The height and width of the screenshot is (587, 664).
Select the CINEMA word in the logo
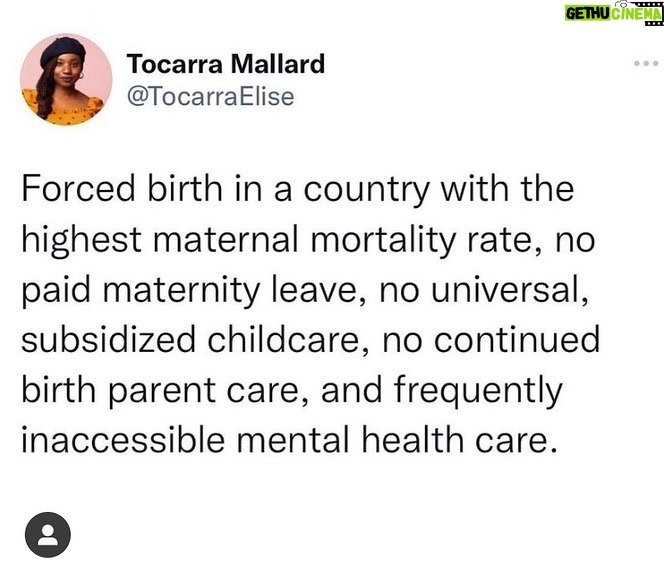635,14
